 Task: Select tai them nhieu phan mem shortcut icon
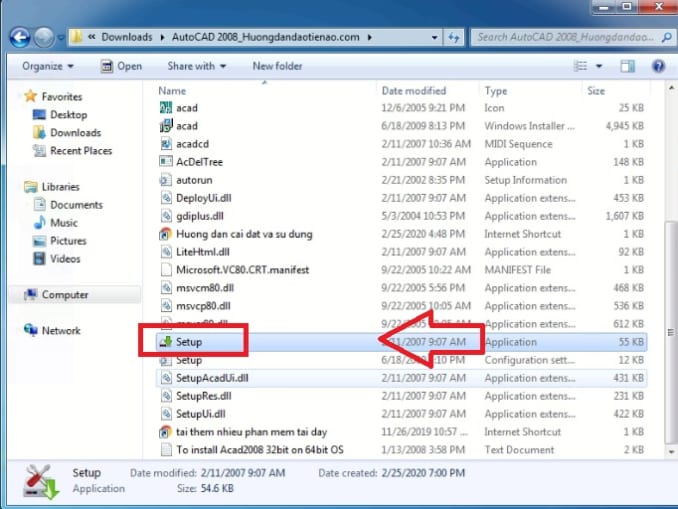click(166, 432)
